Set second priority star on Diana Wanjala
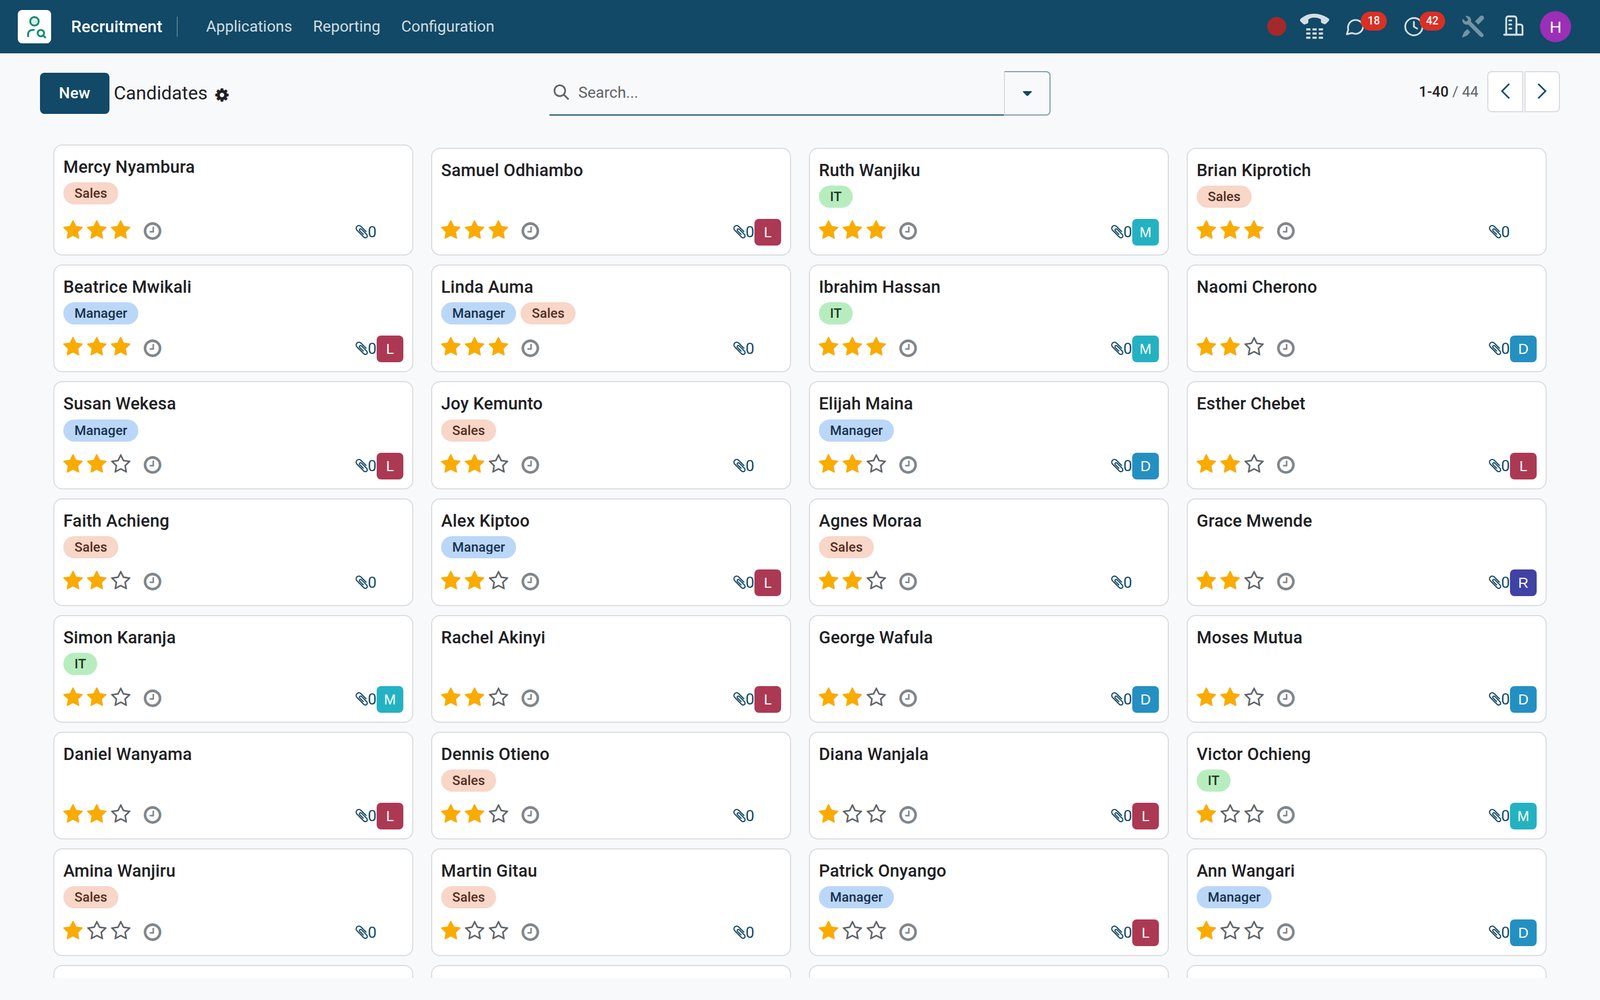The width and height of the screenshot is (1600, 1000). pyautogui.click(x=852, y=814)
